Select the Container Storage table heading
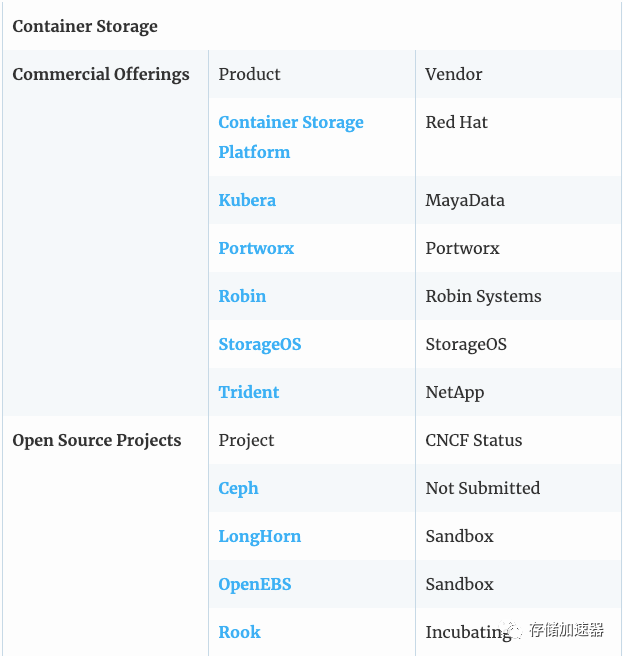Screen dimensions: 623x656 pos(85,26)
